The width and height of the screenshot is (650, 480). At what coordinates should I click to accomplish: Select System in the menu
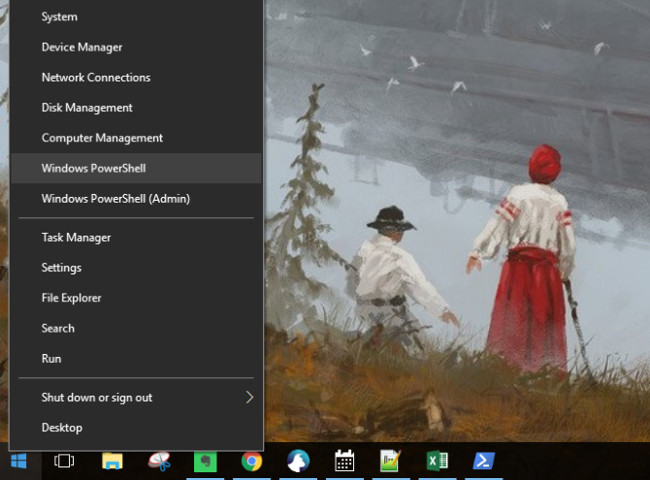coord(136,17)
